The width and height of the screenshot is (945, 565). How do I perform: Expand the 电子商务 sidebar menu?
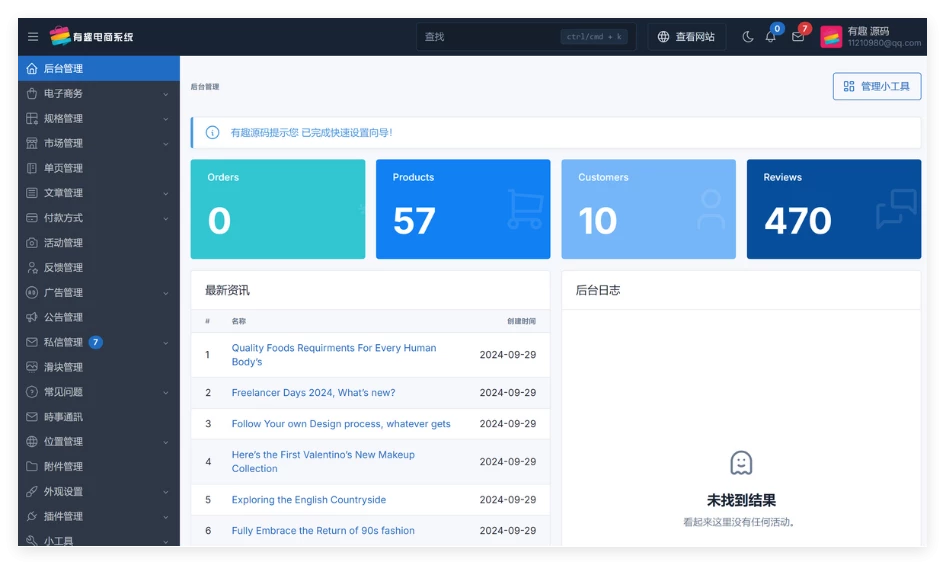(x=98, y=94)
